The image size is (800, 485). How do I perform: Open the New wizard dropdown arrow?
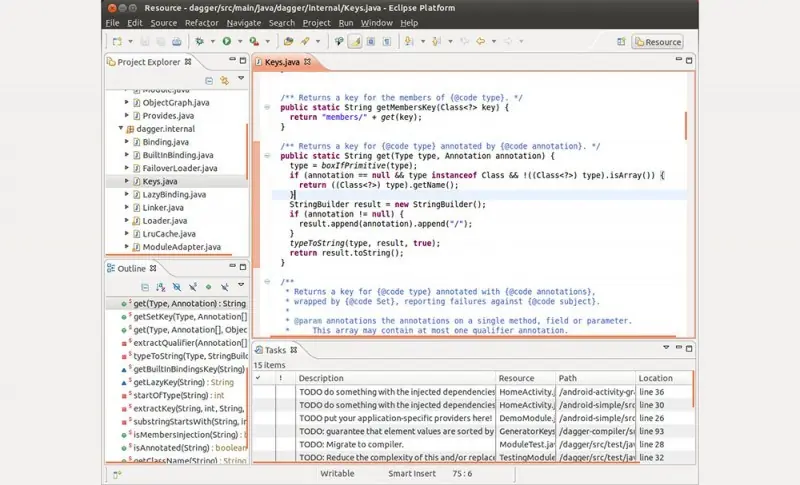[130, 42]
